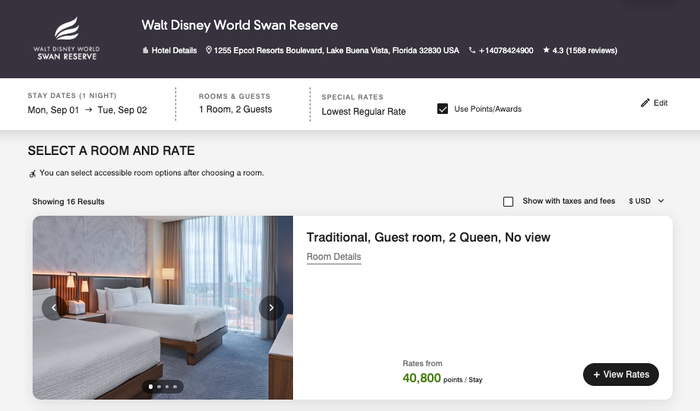Open the 4.3 (1568 reviews) rating
The height and width of the screenshot is (411, 700).
[x=585, y=50]
